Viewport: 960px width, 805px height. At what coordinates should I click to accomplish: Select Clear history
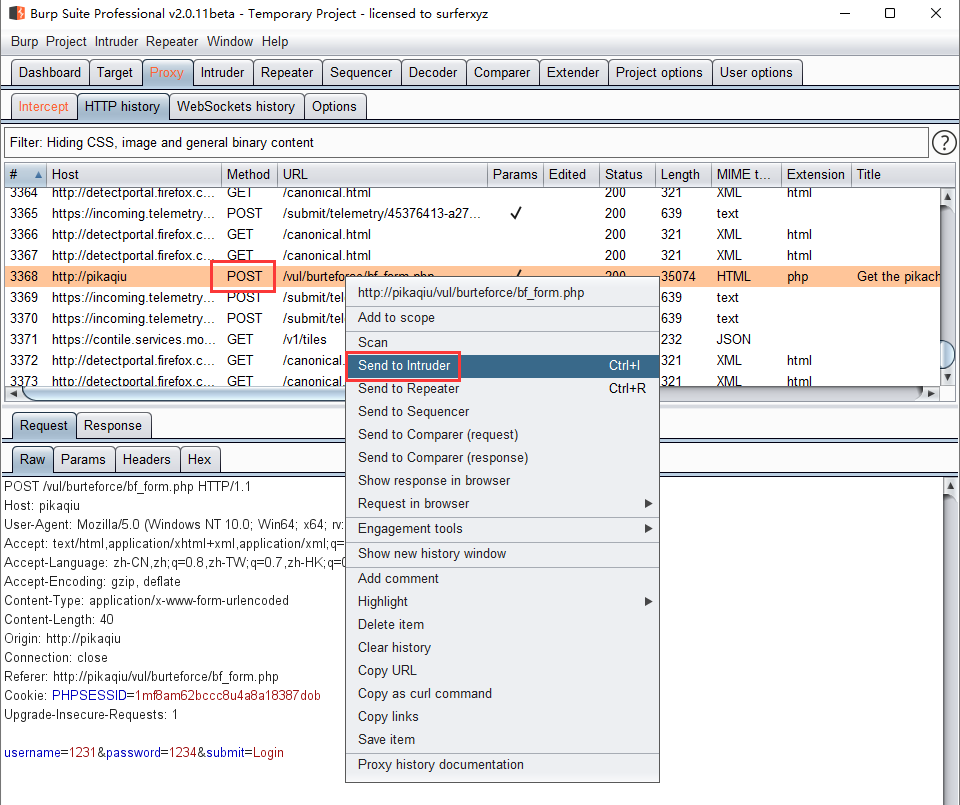[x=502, y=648]
